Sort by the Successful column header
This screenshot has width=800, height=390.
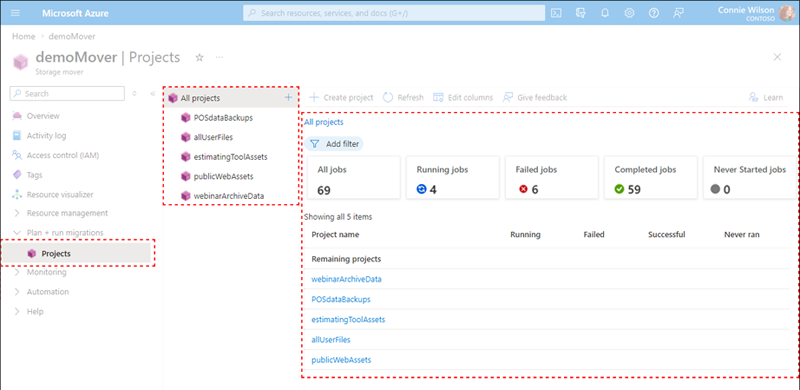tap(666, 235)
